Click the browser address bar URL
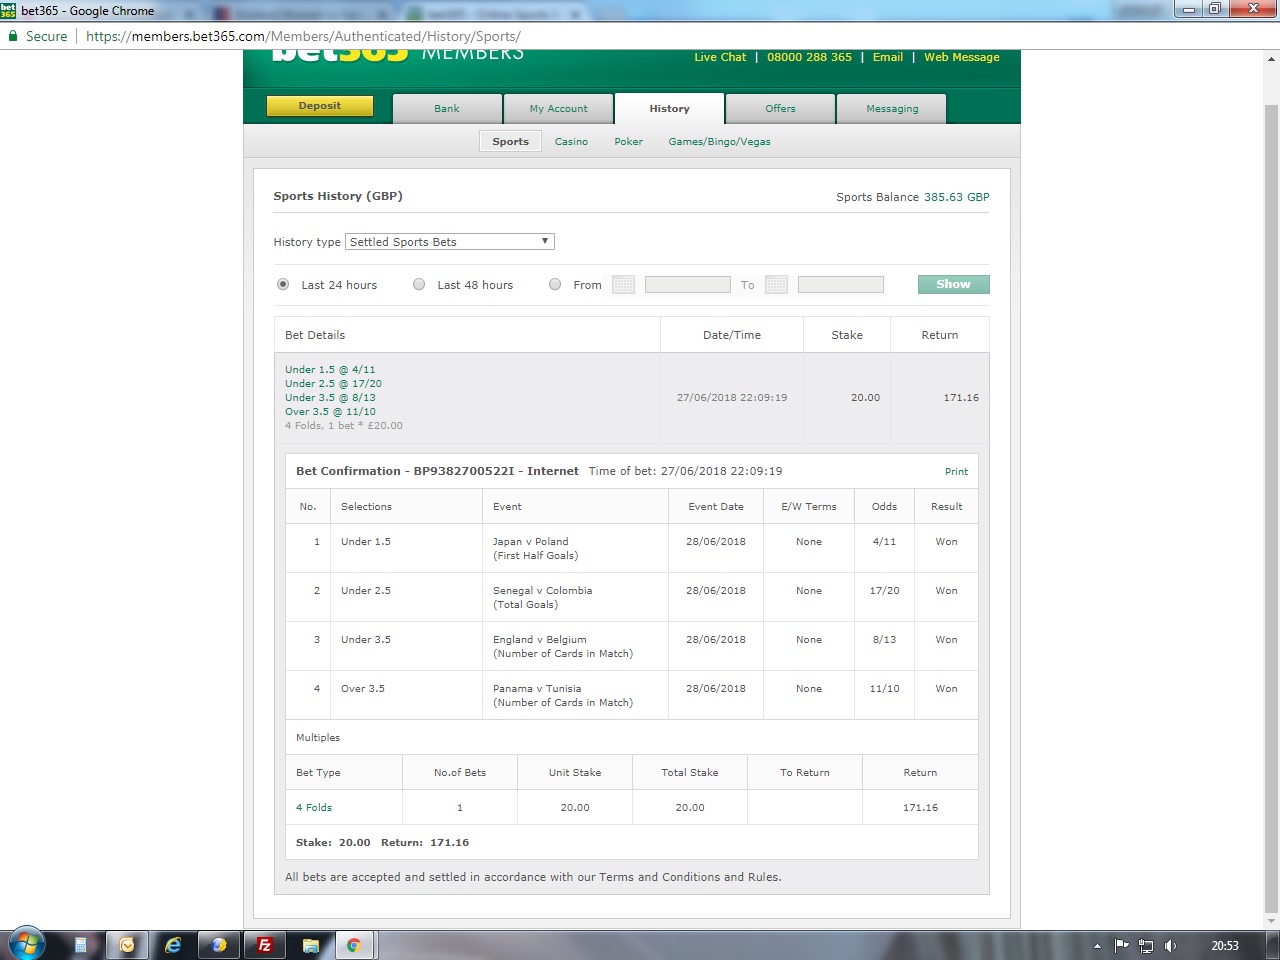The image size is (1280, 960). click(303, 36)
